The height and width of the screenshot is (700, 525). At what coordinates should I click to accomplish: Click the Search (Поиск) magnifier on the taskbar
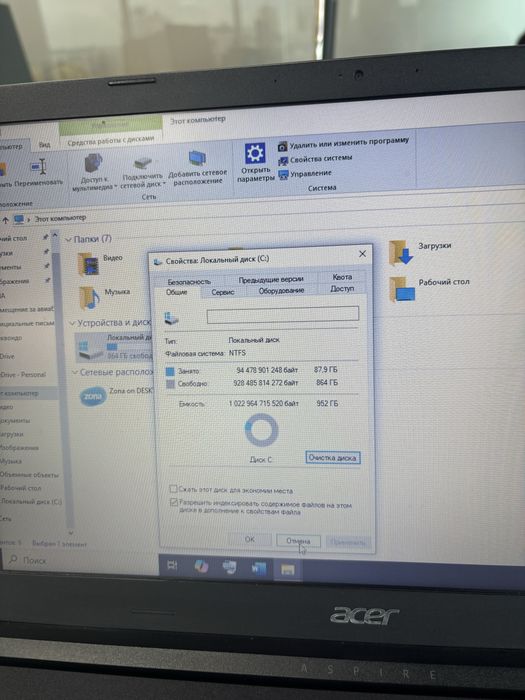pos(13,559)
